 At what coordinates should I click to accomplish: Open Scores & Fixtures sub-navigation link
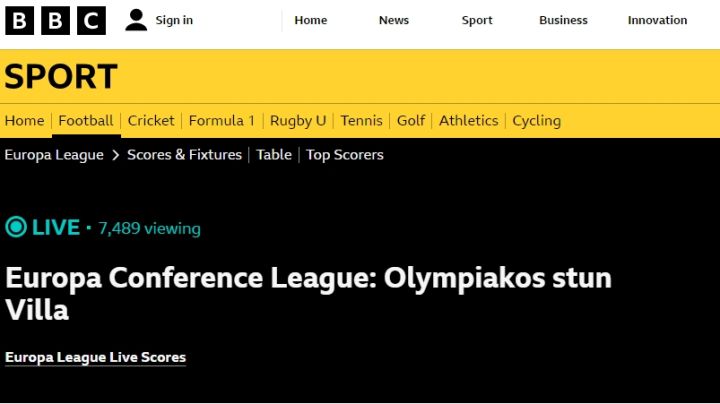tap(184, 155)
